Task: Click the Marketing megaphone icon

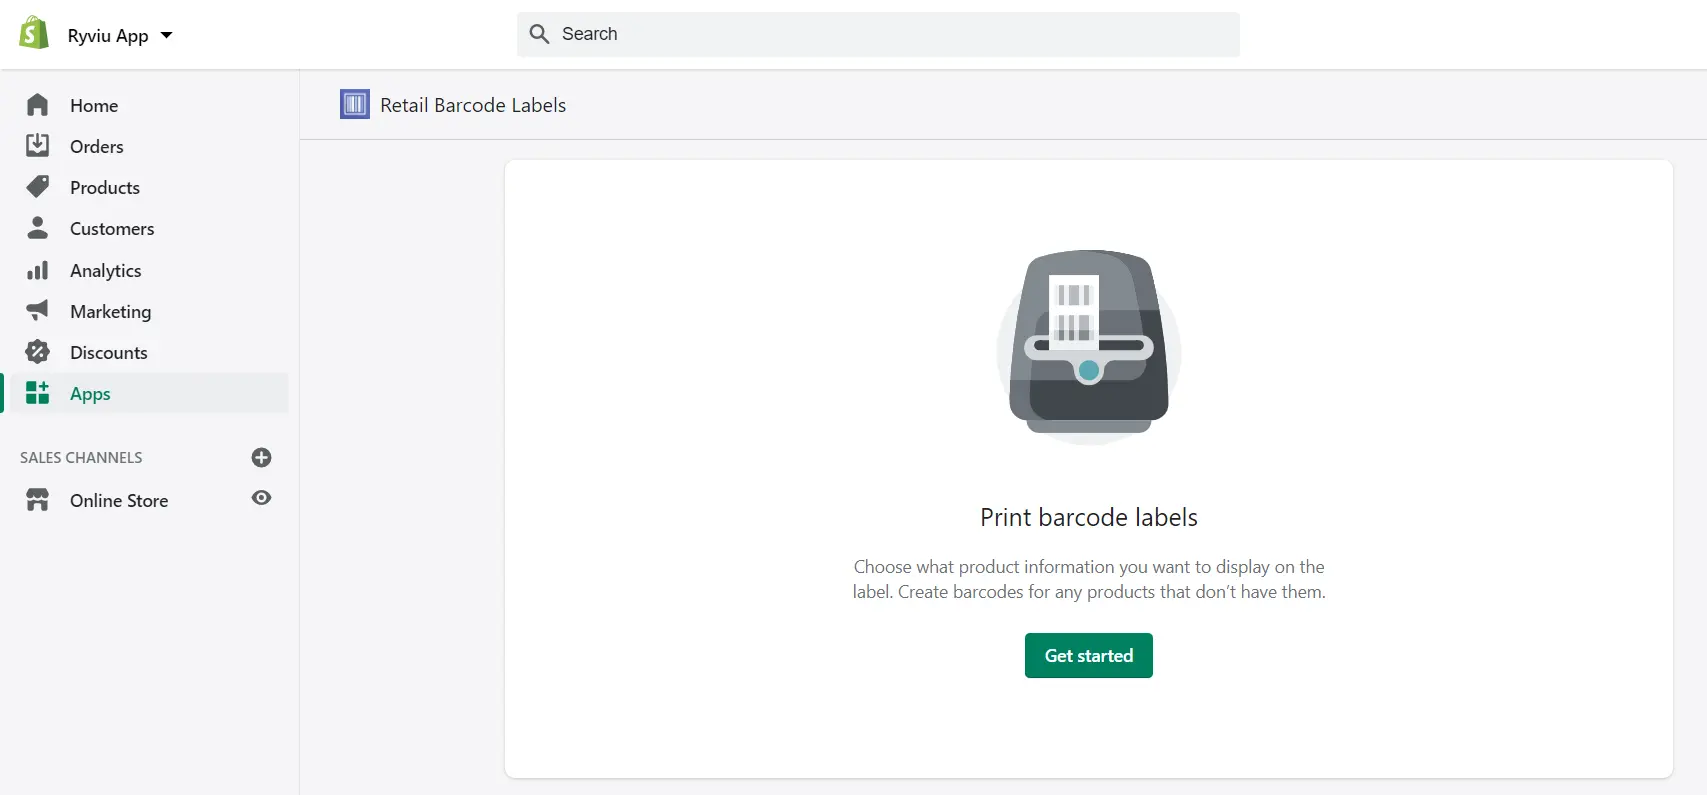Action: (x=37, y=310)
